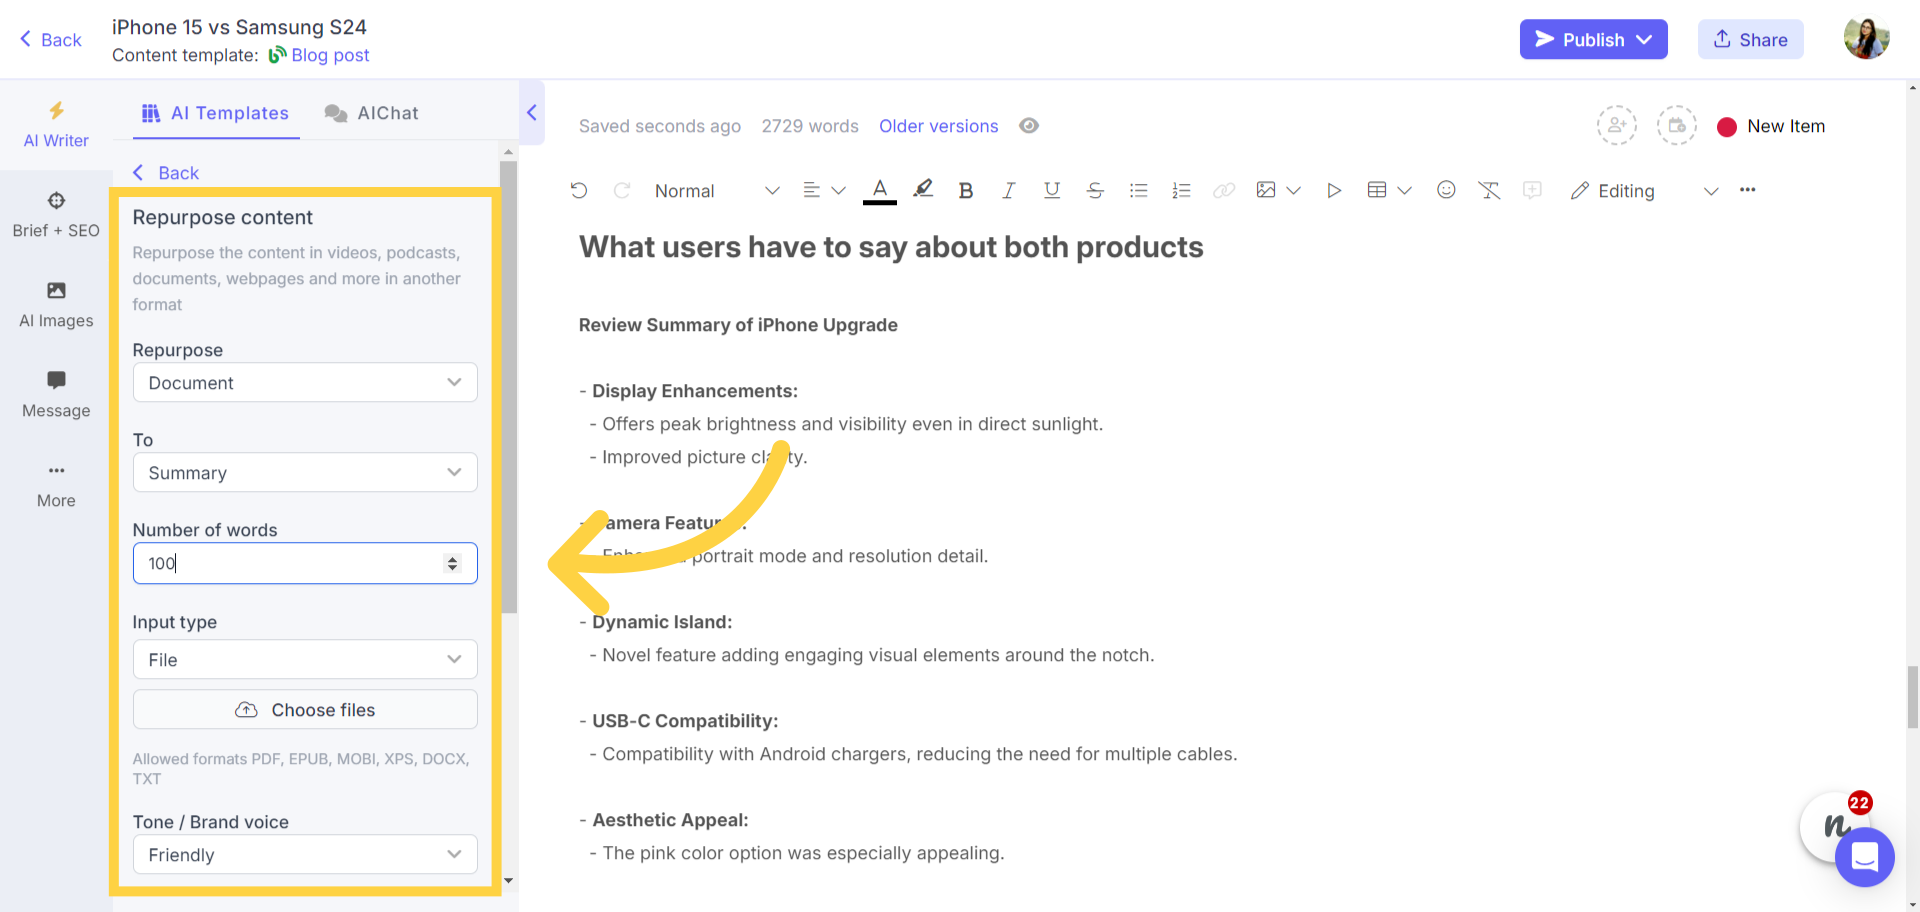Open the AI Images panel
Image resolution: width=1920 pixels, height=912 pixels.
click(56, 305)
